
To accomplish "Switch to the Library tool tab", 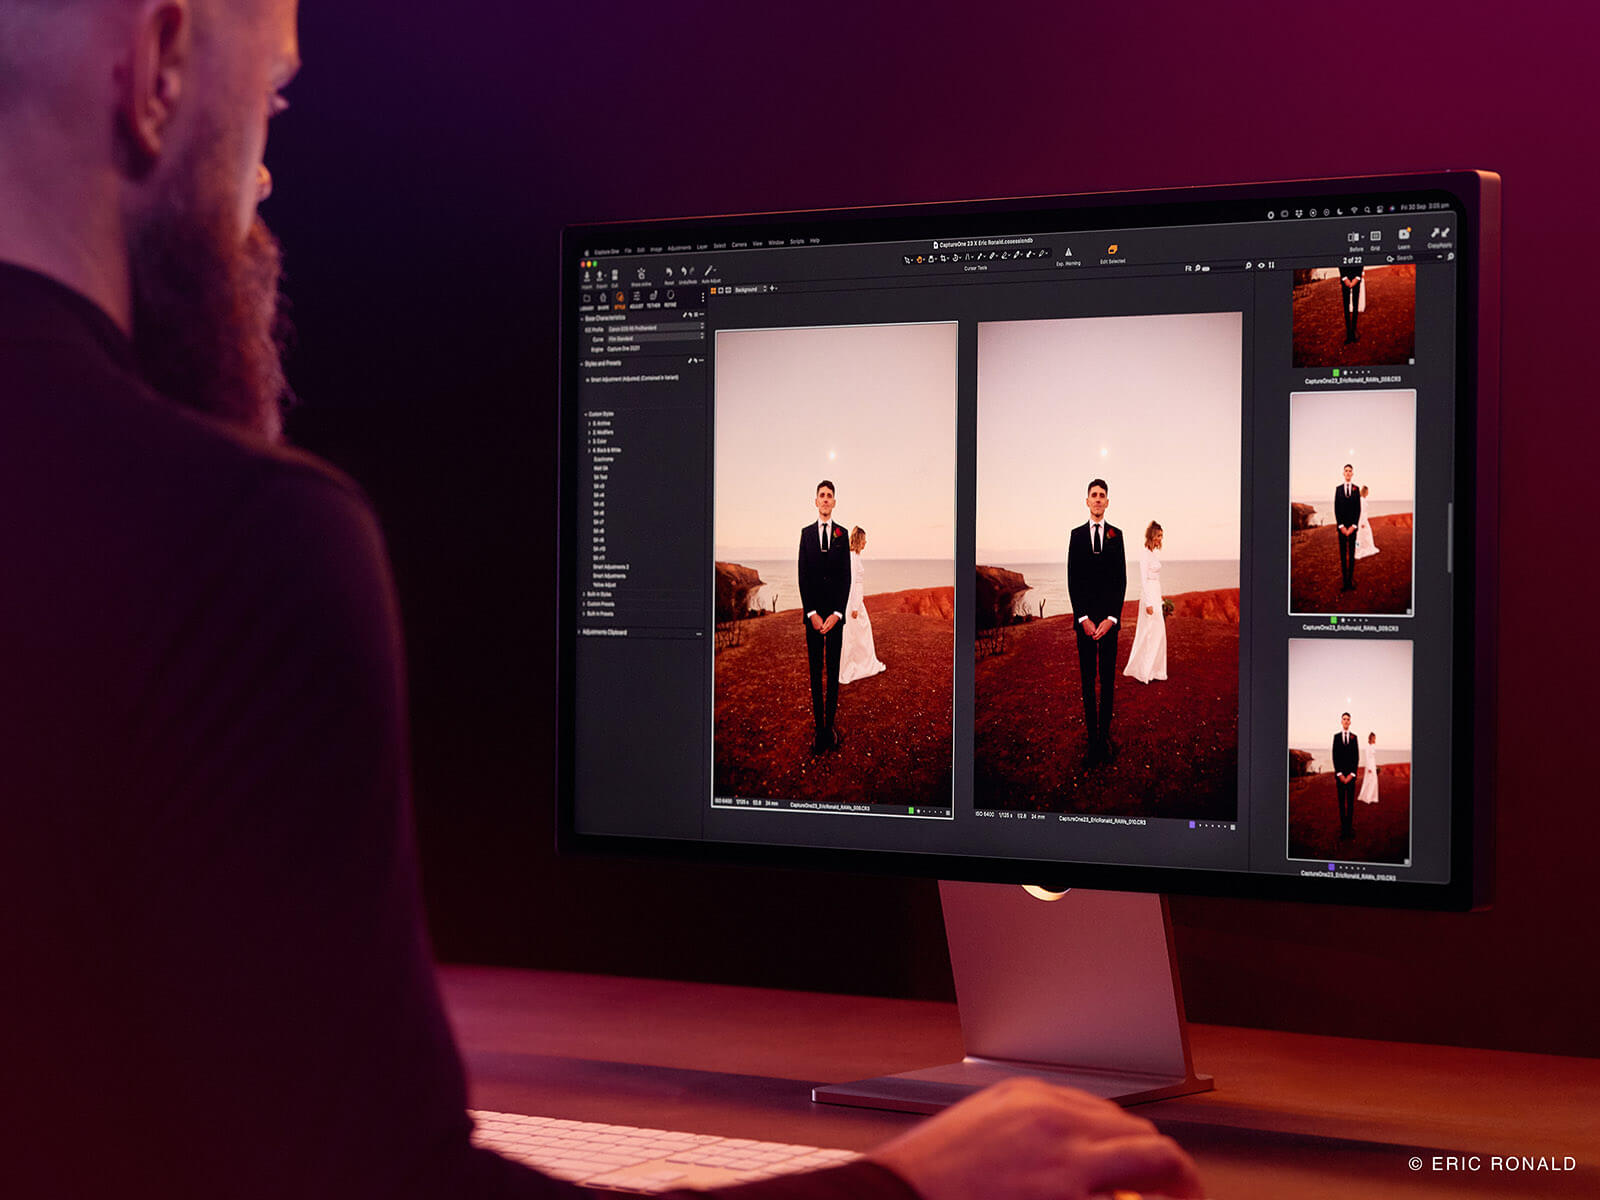I will coord(587,299).
